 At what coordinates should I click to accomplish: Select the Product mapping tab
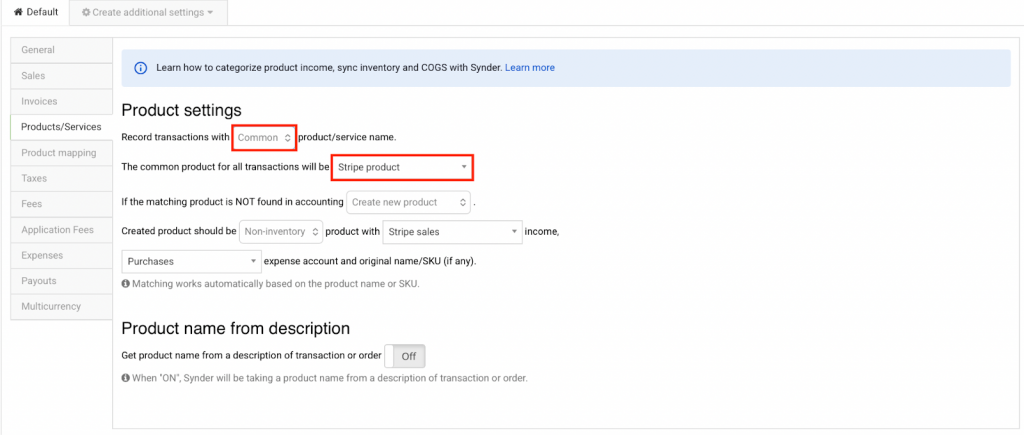[x=58, y=153]
